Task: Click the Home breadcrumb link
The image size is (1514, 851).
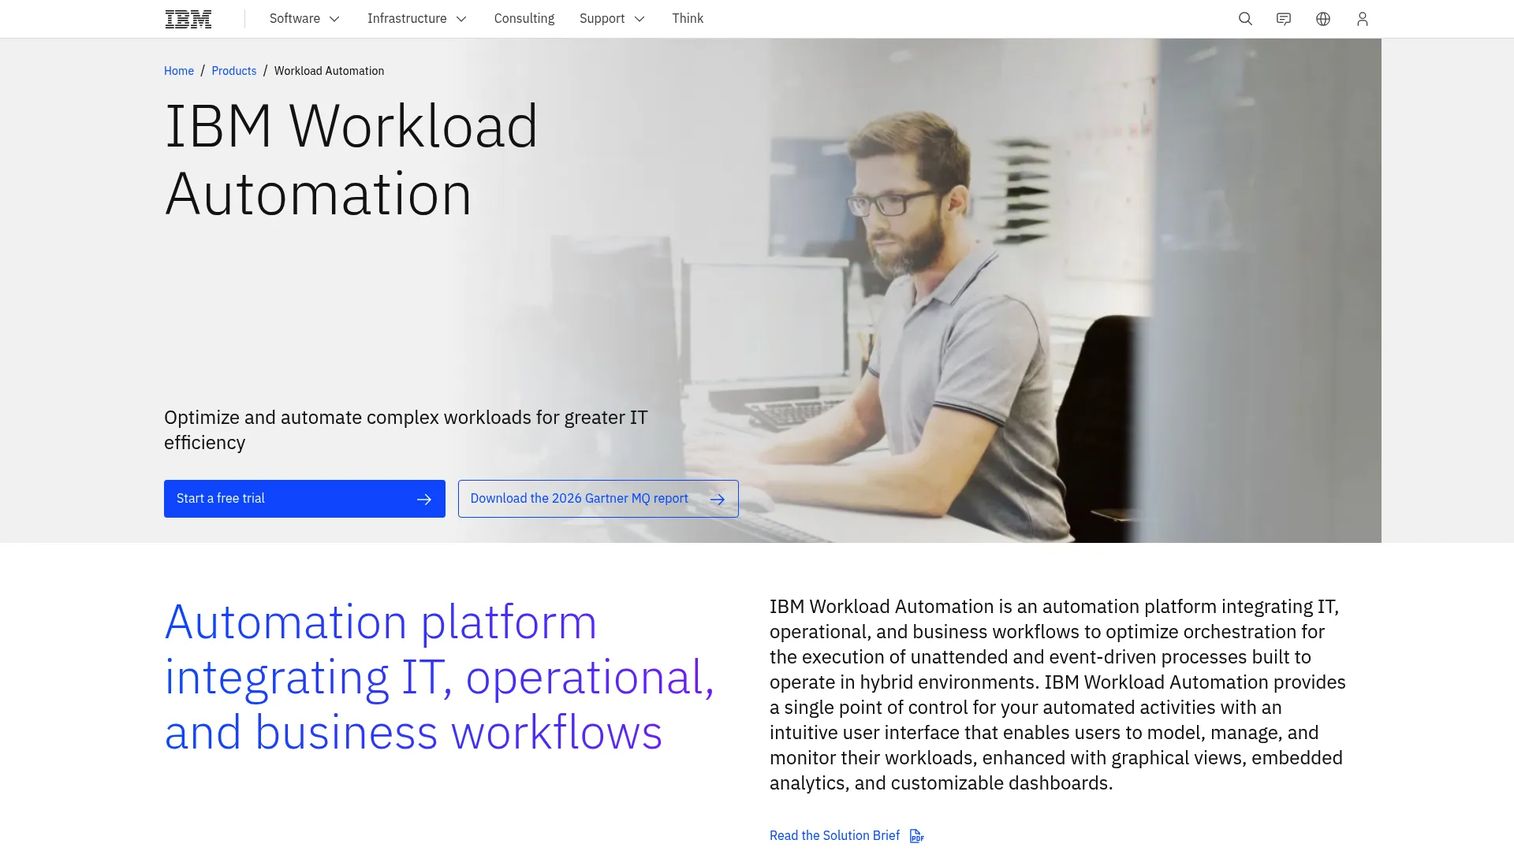Action: pyautogui.click(x=179, y=71)
